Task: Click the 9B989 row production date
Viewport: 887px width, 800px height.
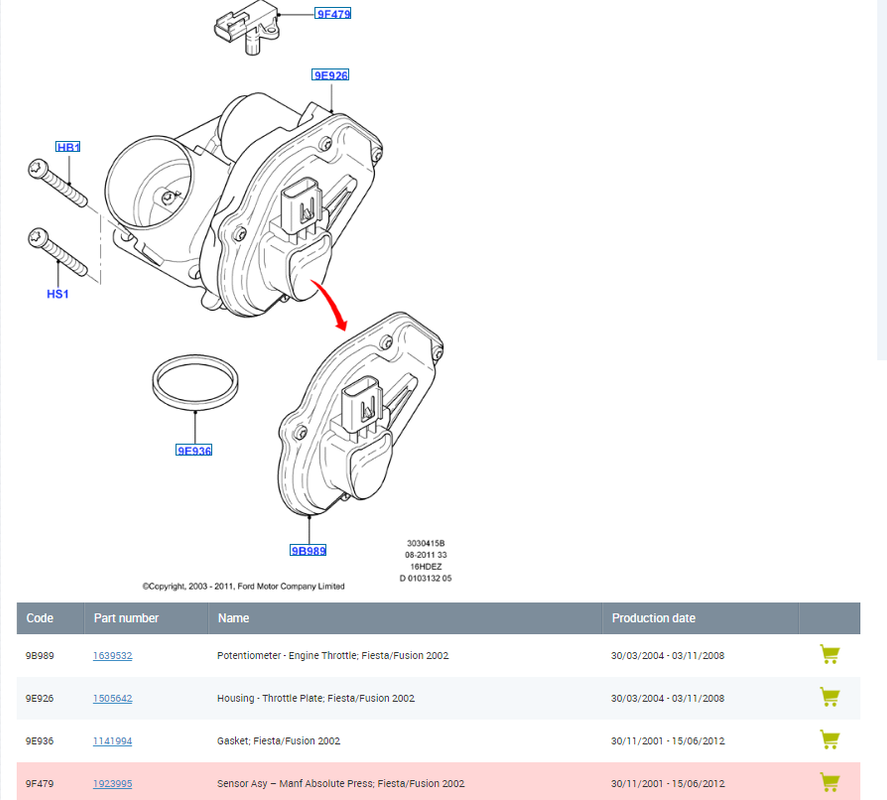Action: click(x=668, y=656)
